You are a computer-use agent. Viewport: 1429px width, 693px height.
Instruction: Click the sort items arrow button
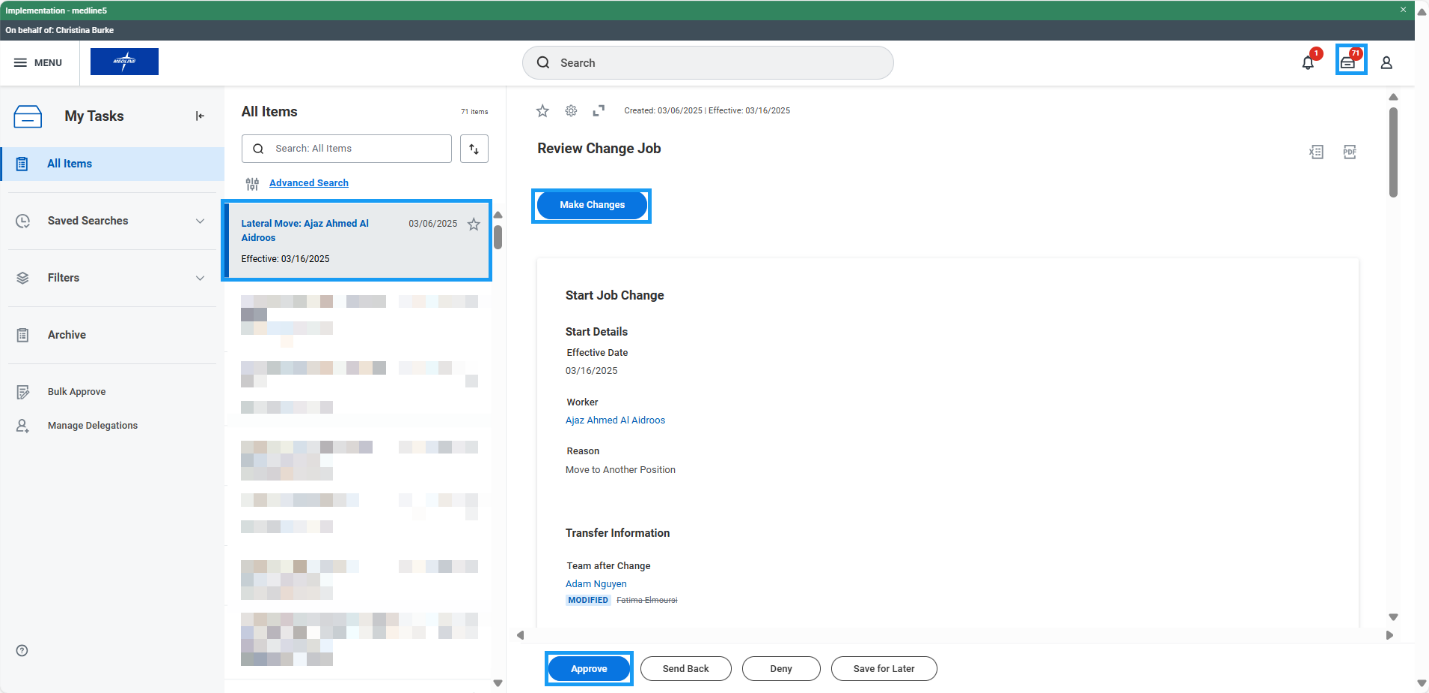click(474, 149)
